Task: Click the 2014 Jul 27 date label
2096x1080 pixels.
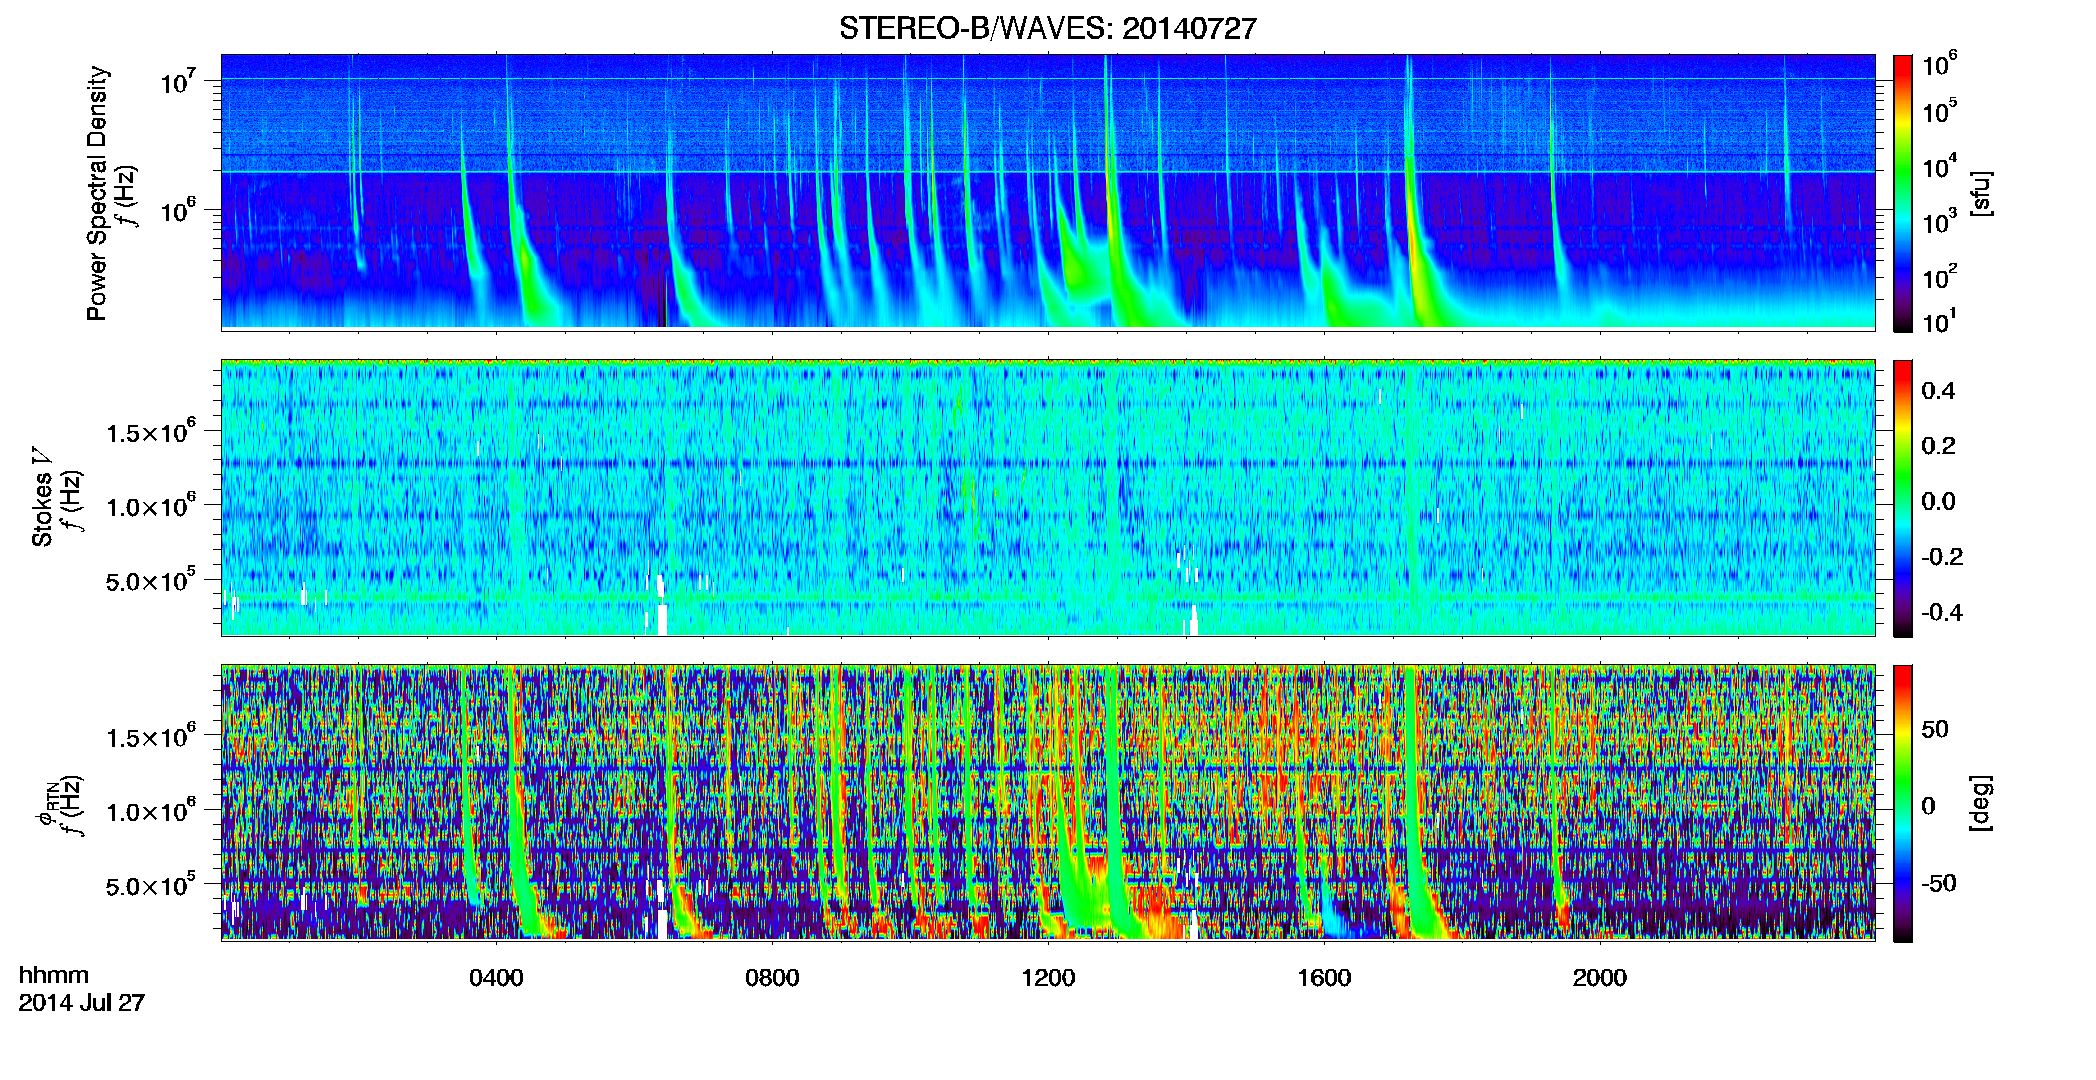Action: click(x=82, y=1003)
